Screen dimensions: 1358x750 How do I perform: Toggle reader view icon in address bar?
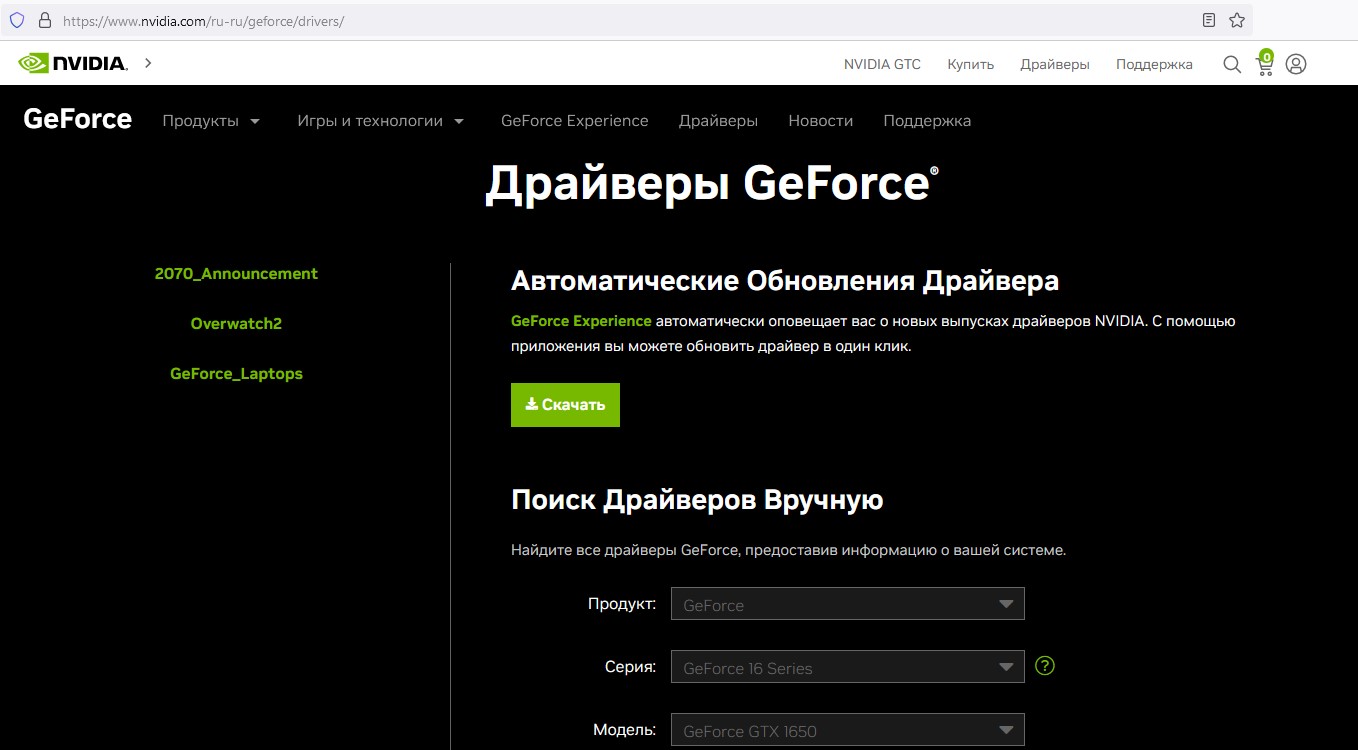[x=1209, y=20]
